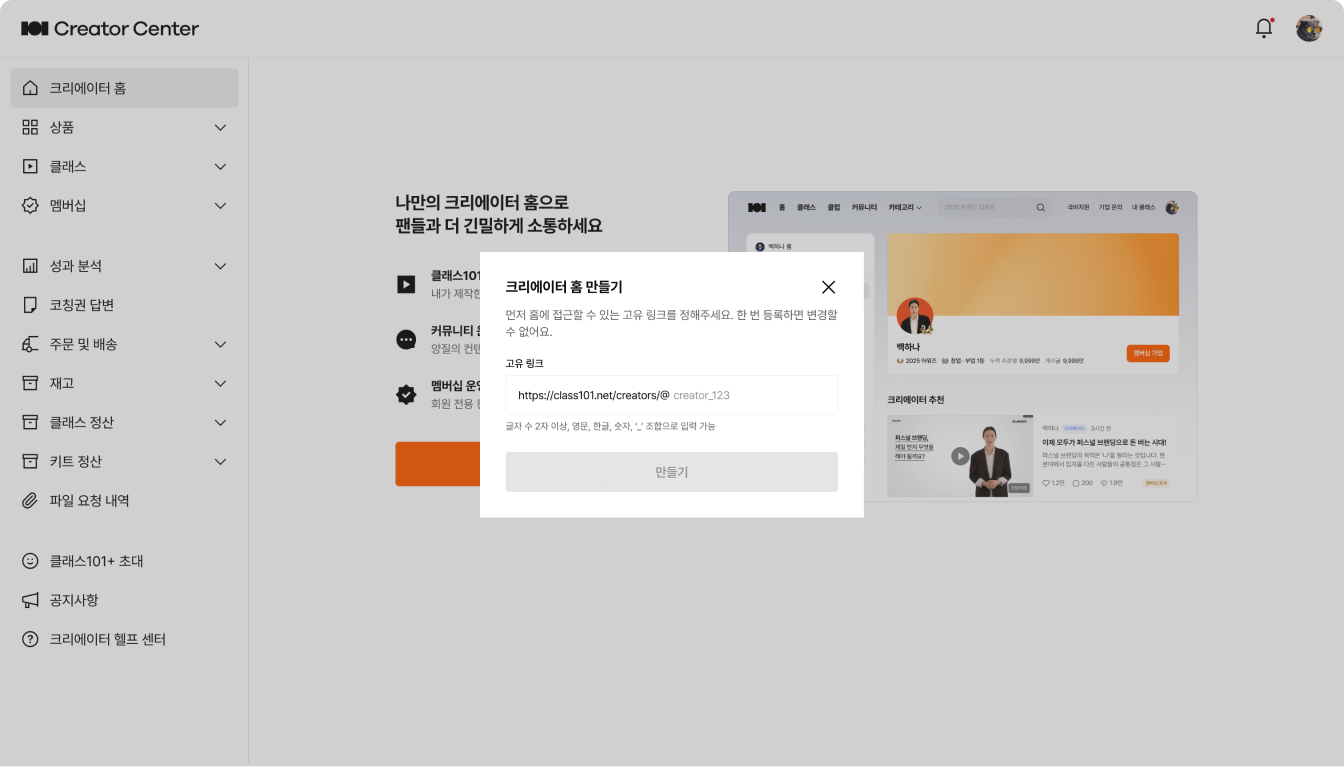
Task: Click the 글자 수 2자 이상 hint text
Action: (x=610, y=426)
